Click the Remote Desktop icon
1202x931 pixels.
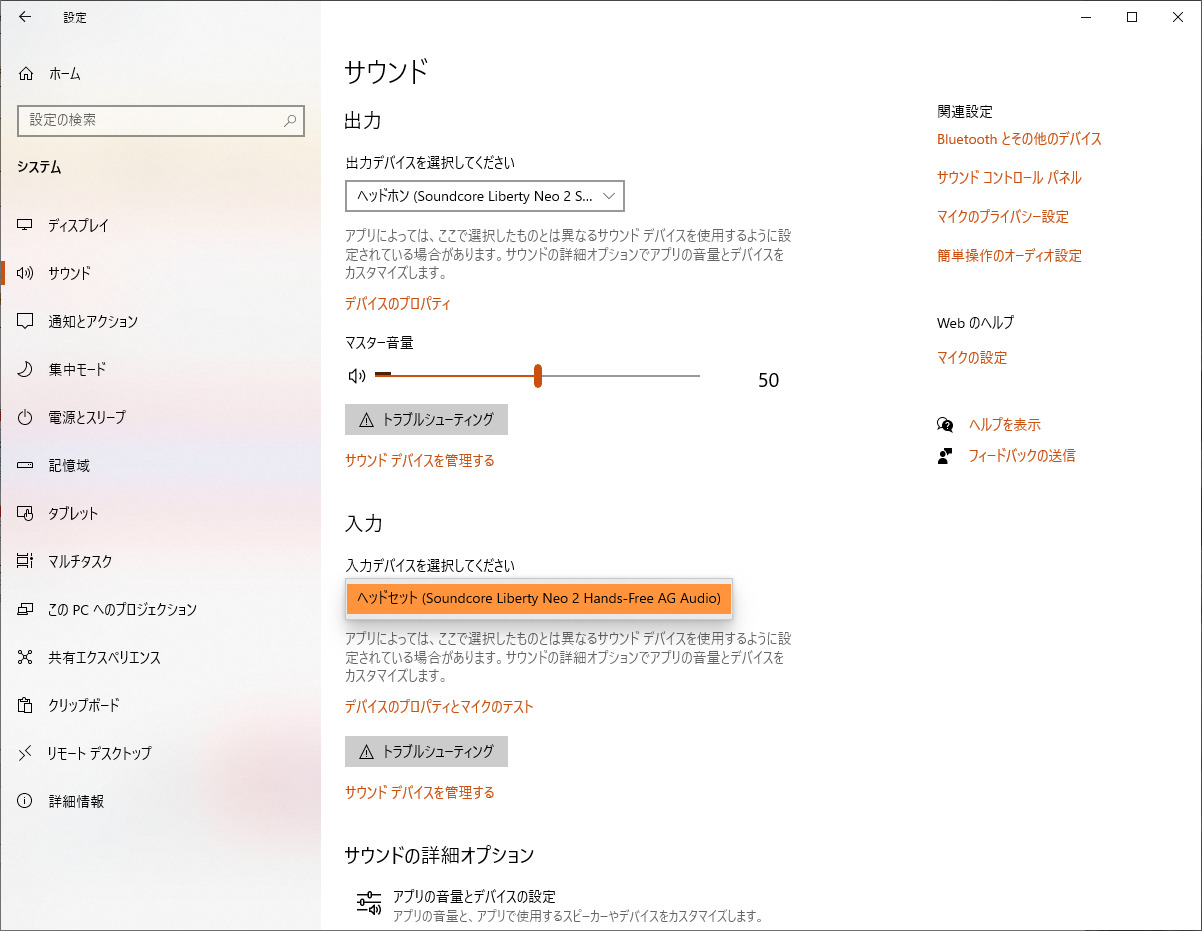click(25, 753)
